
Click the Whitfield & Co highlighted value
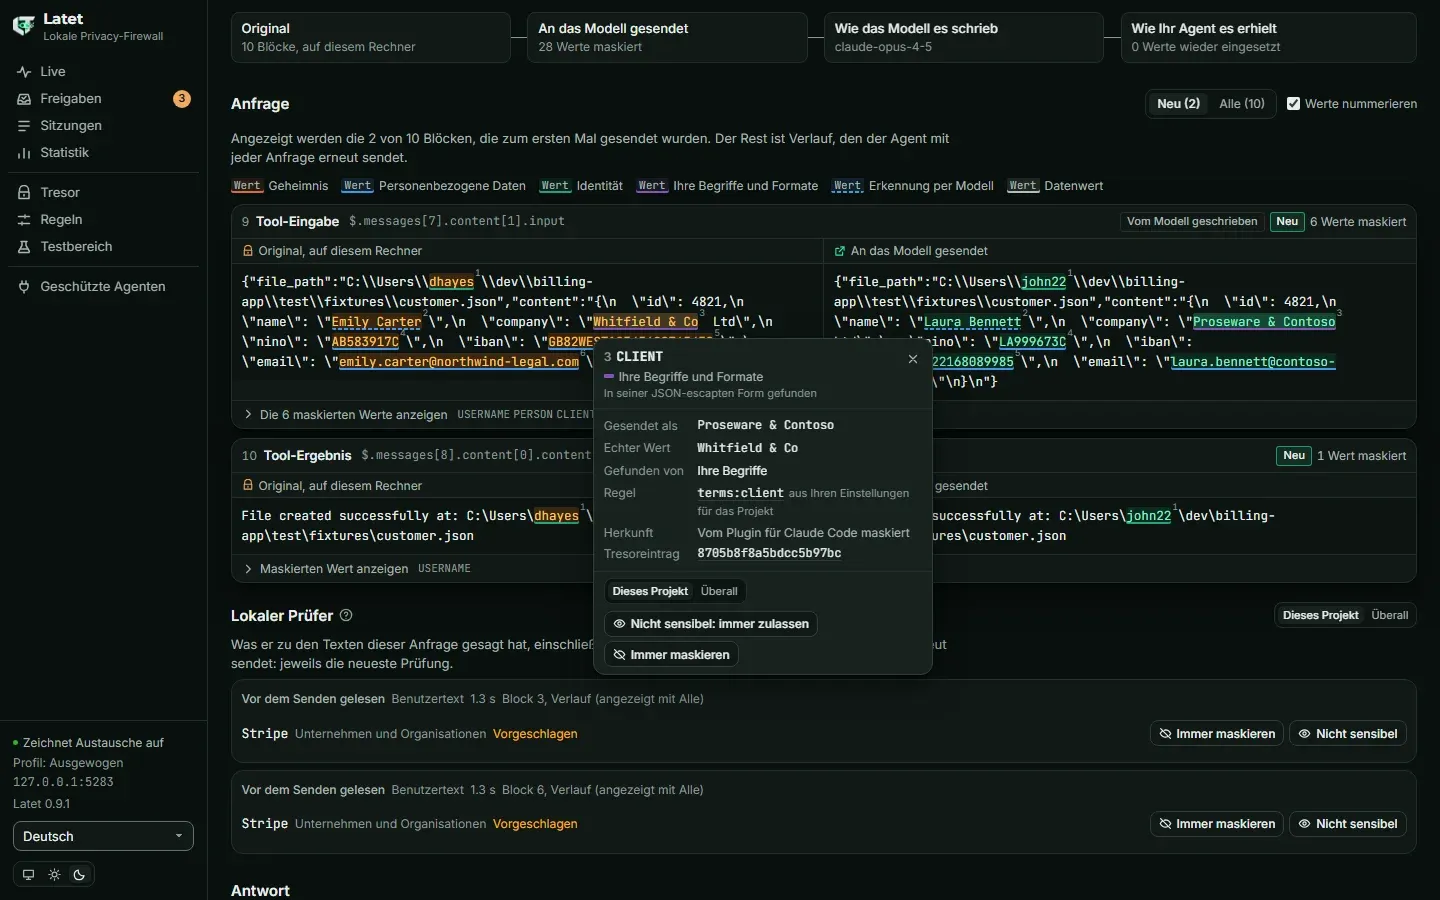[x=645, y=322]
